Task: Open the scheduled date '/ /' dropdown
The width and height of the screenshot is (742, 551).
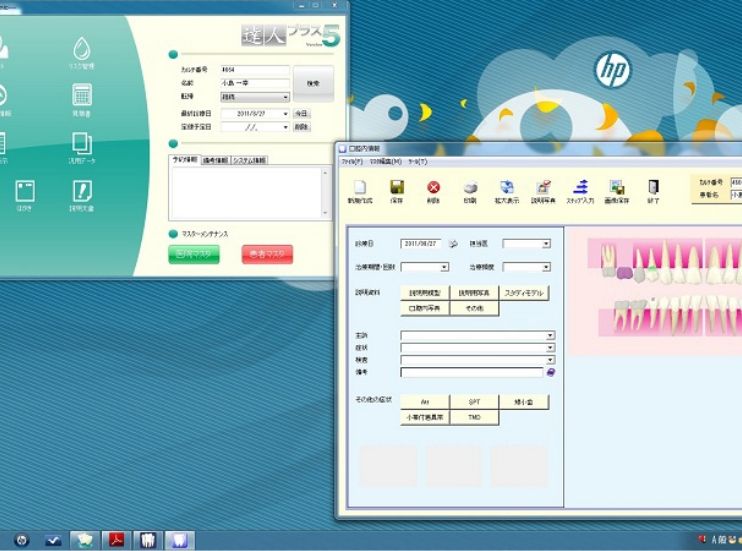Action: point(285,127)
